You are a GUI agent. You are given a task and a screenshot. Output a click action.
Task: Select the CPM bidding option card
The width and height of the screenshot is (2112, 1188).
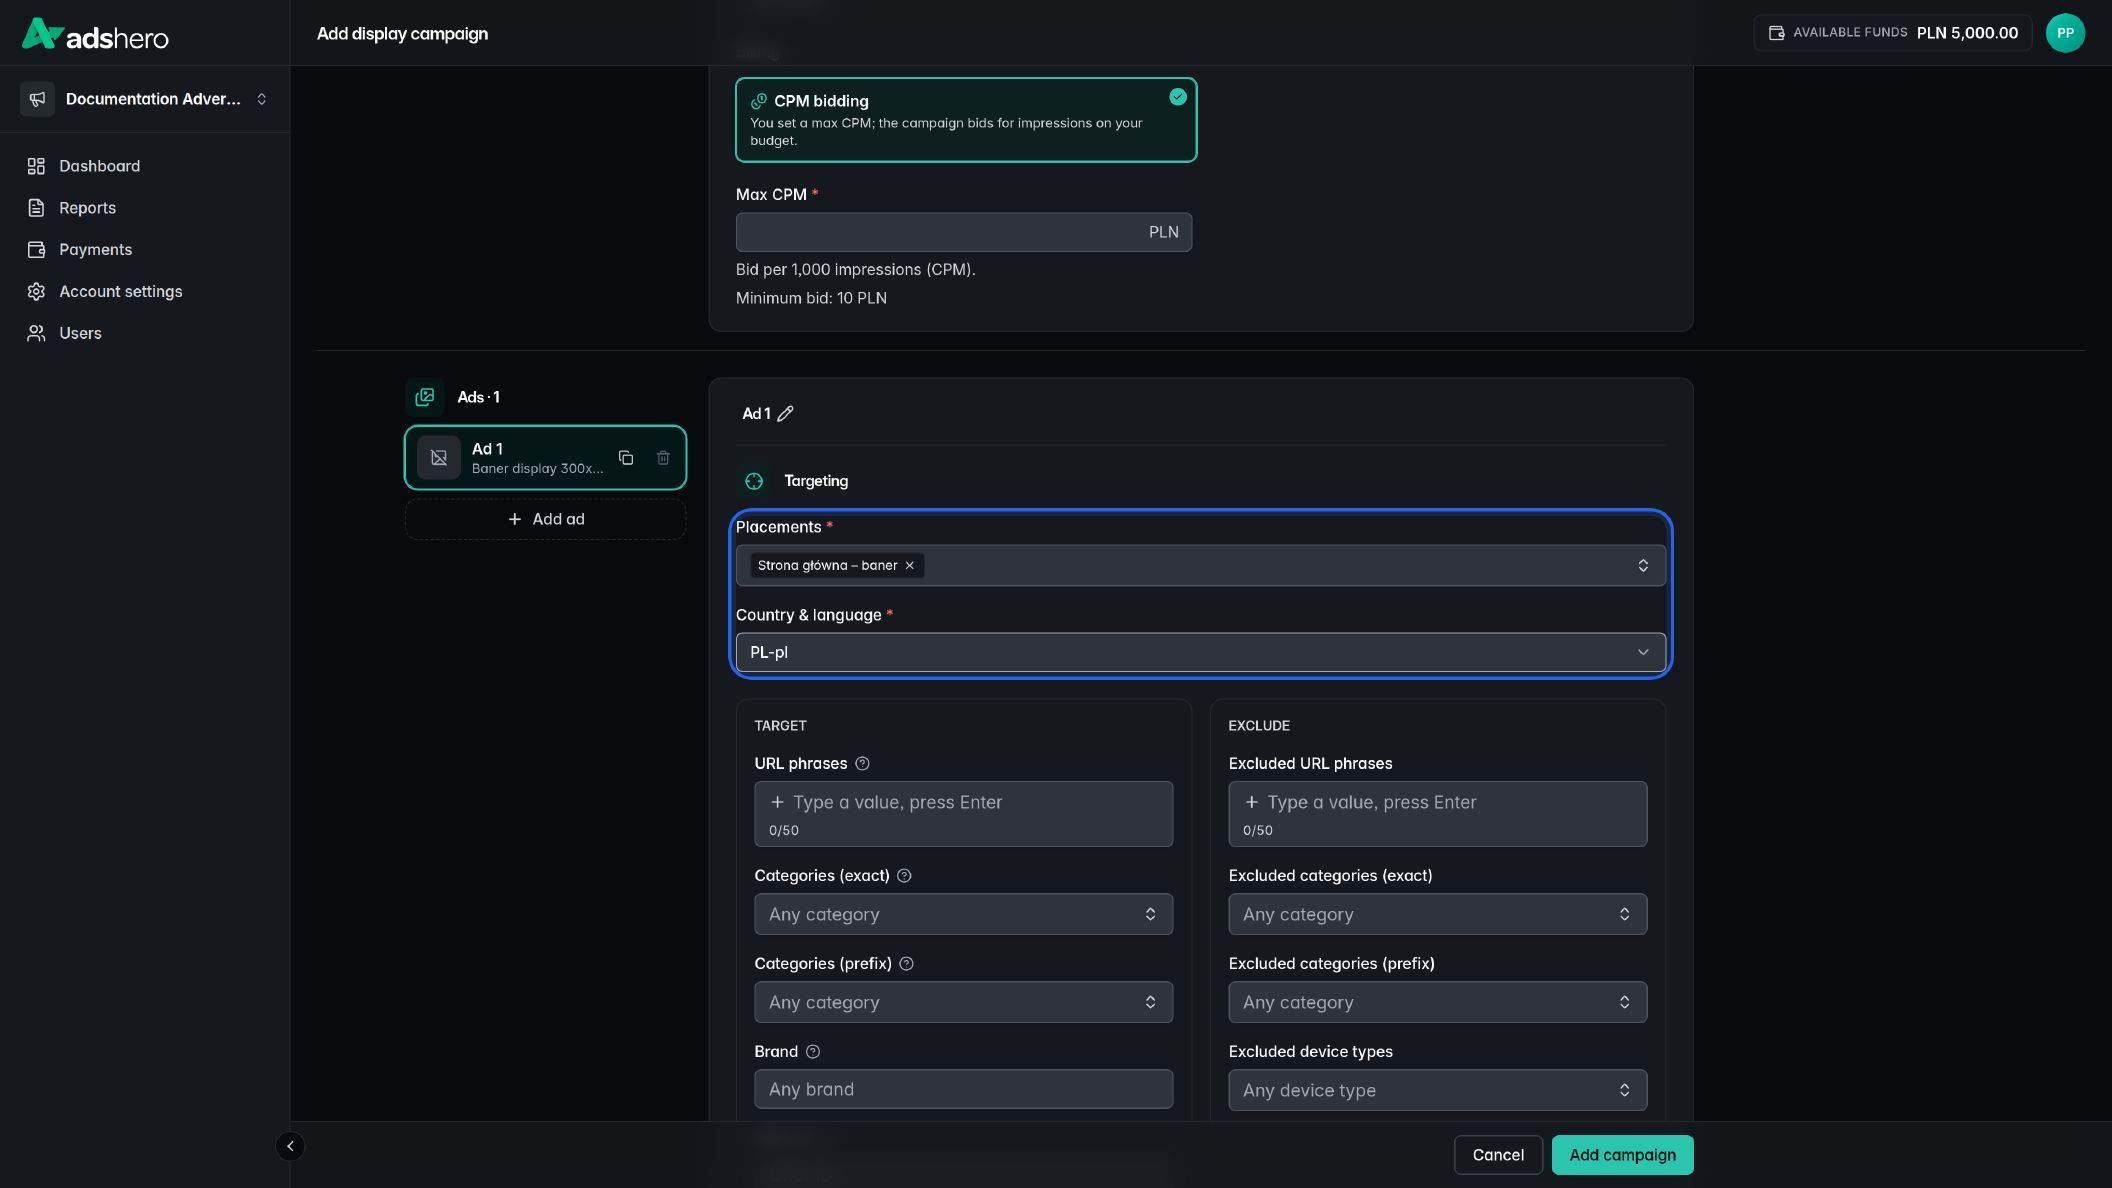click(966, 120)
